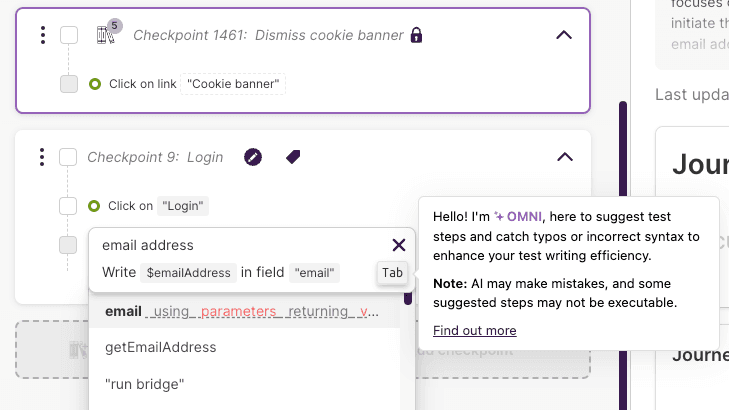Open the Checkpoint 9 three-dot options menu

click(x=42, y=157)
